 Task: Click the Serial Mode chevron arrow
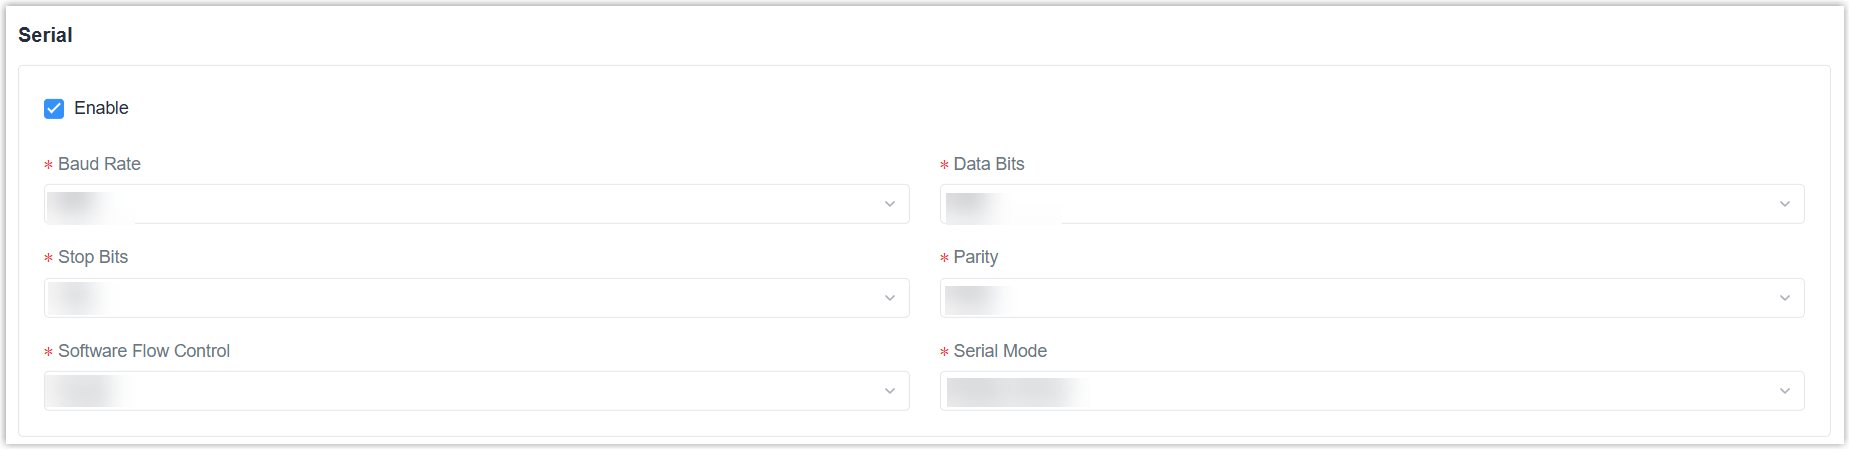coord(1785,391)
